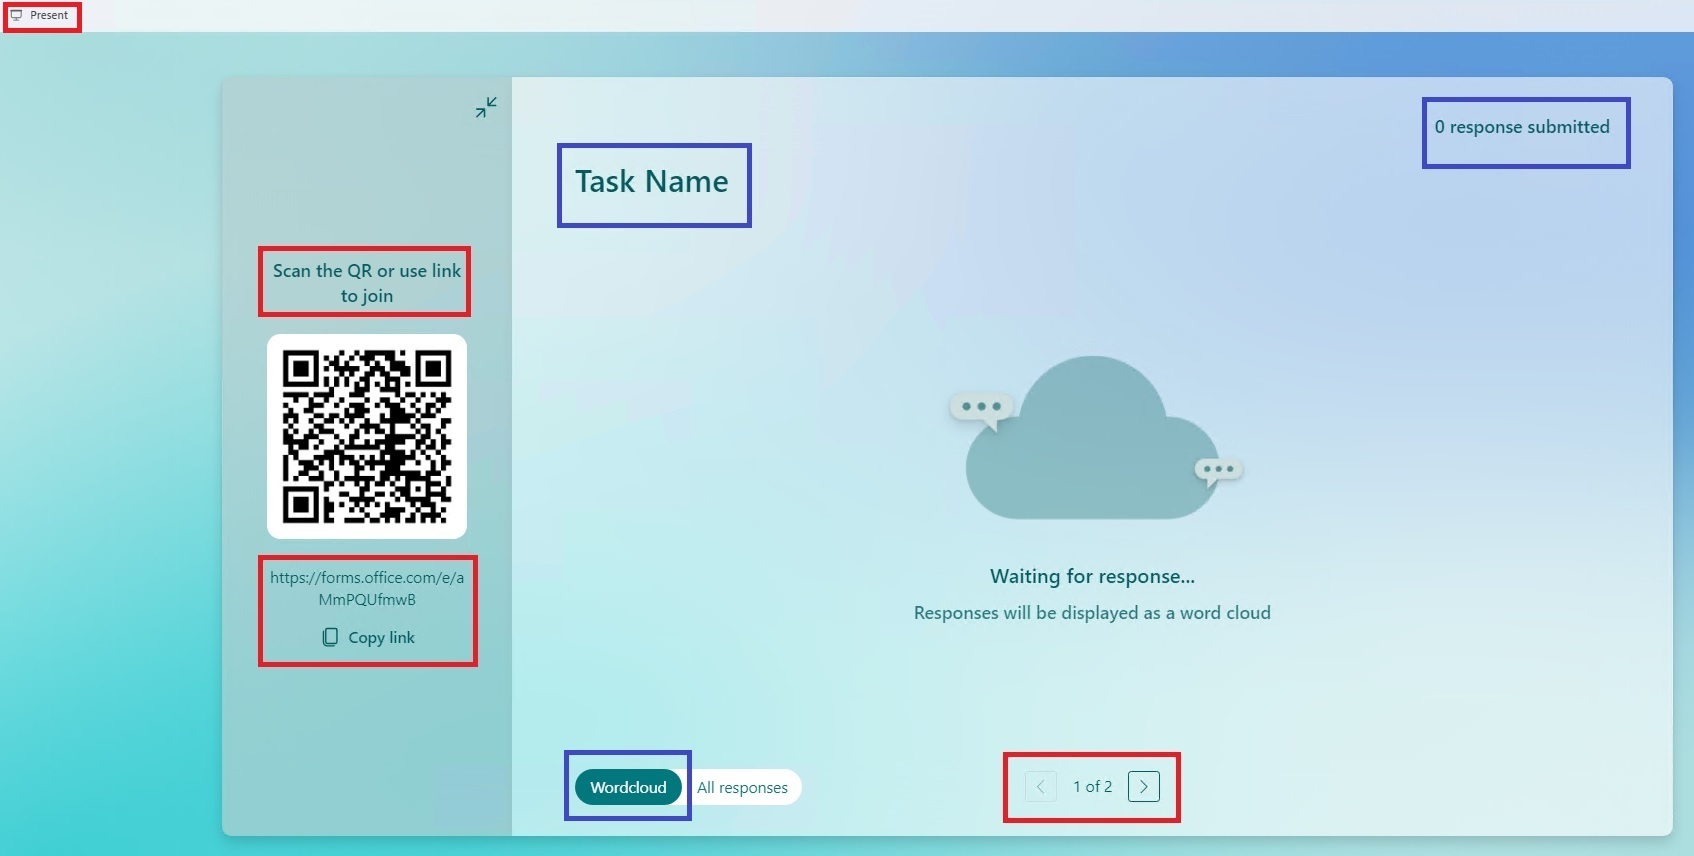Switch to the Wordcloud view

click(628, 787)
